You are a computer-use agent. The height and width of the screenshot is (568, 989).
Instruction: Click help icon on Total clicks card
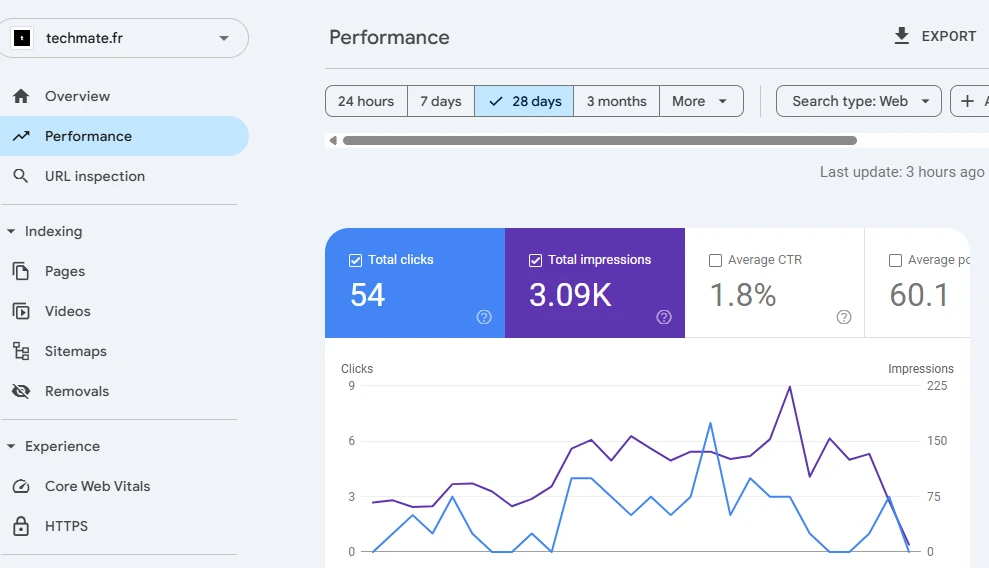(484, 317)
